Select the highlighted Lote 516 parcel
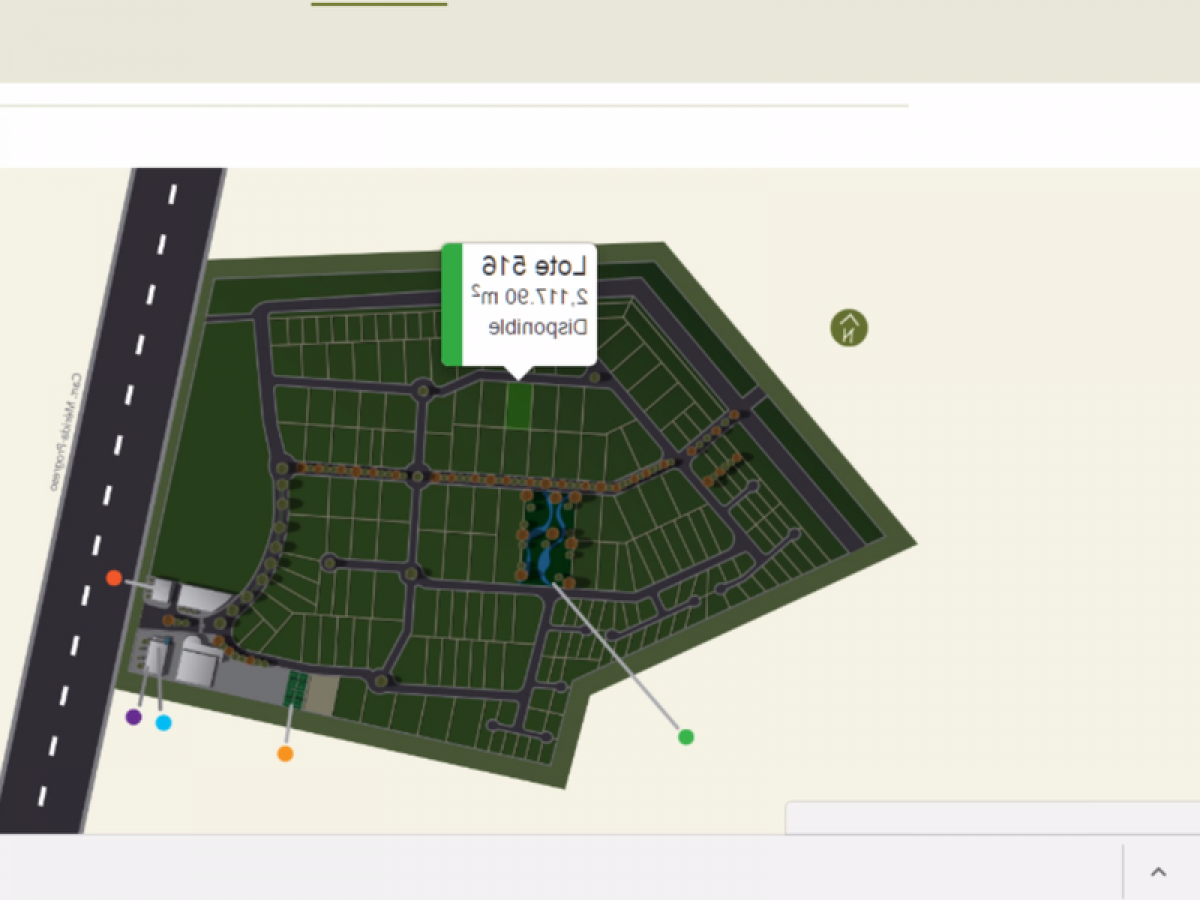The image size is (1200, 900). pos(519,405)
